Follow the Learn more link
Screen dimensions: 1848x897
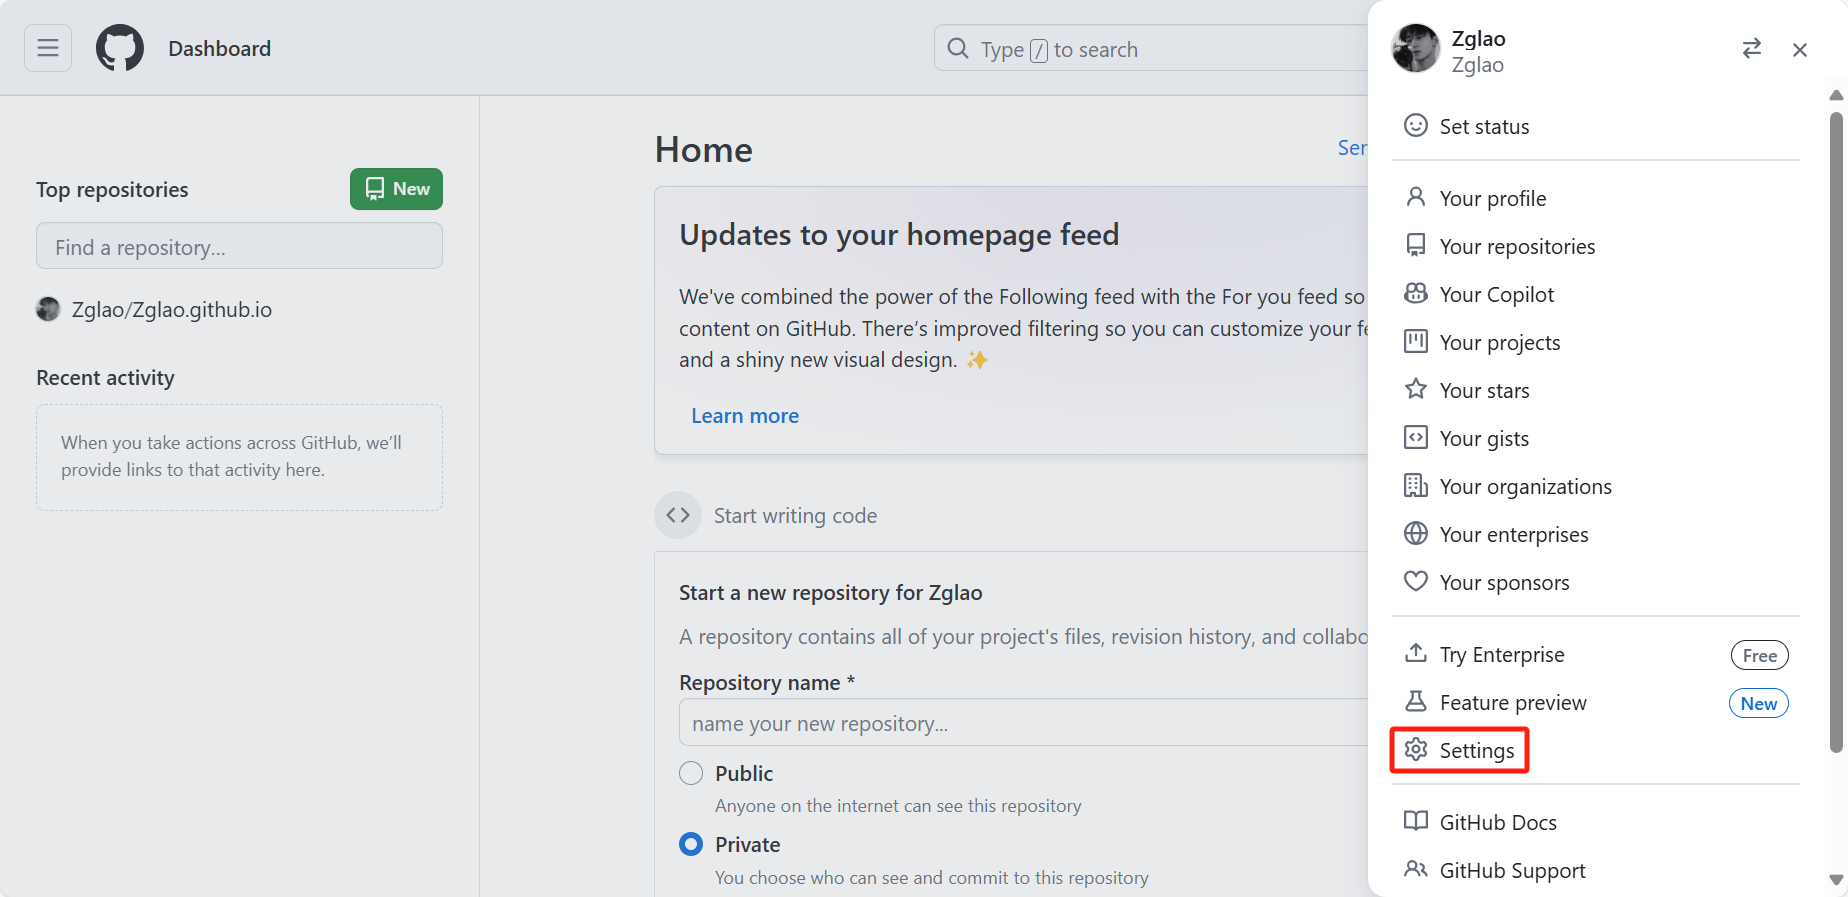point(745,416)
